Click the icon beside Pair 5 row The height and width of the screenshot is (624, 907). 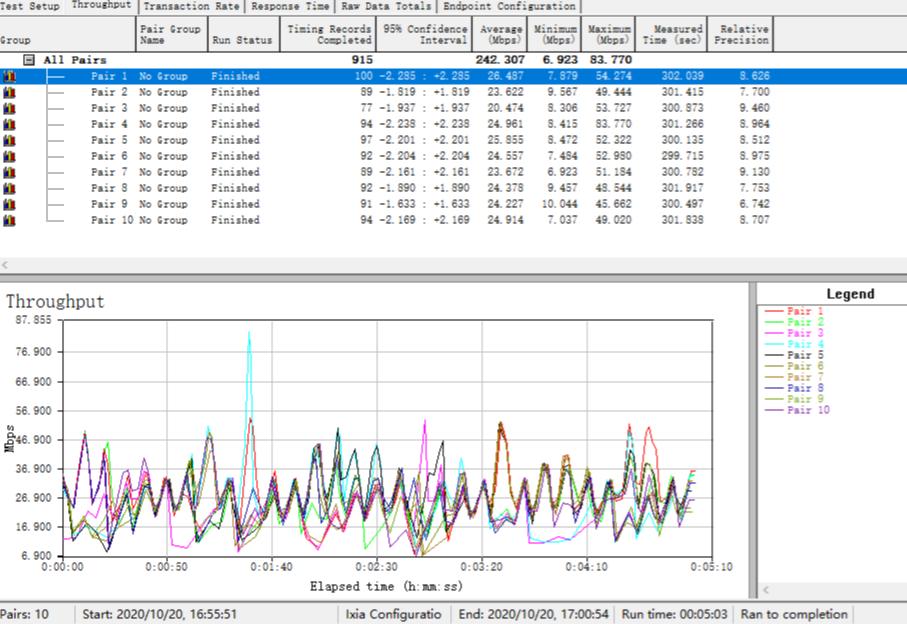(x=10, y=140)
